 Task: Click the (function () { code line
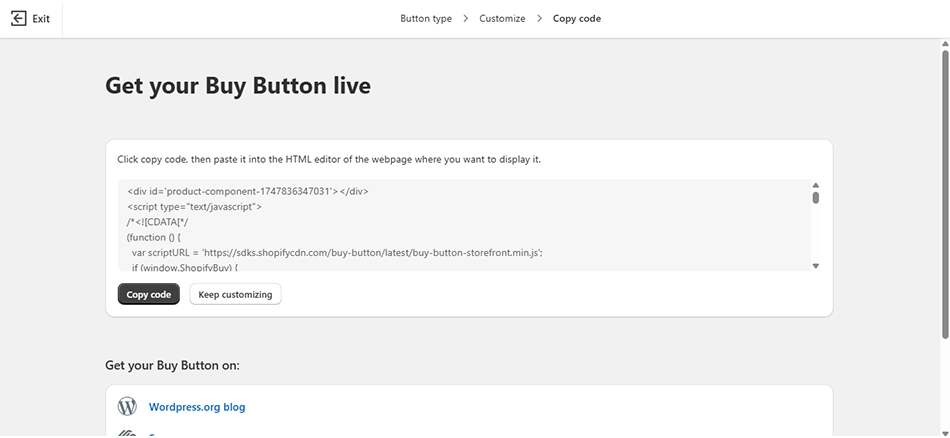click(x=154, y=237)
